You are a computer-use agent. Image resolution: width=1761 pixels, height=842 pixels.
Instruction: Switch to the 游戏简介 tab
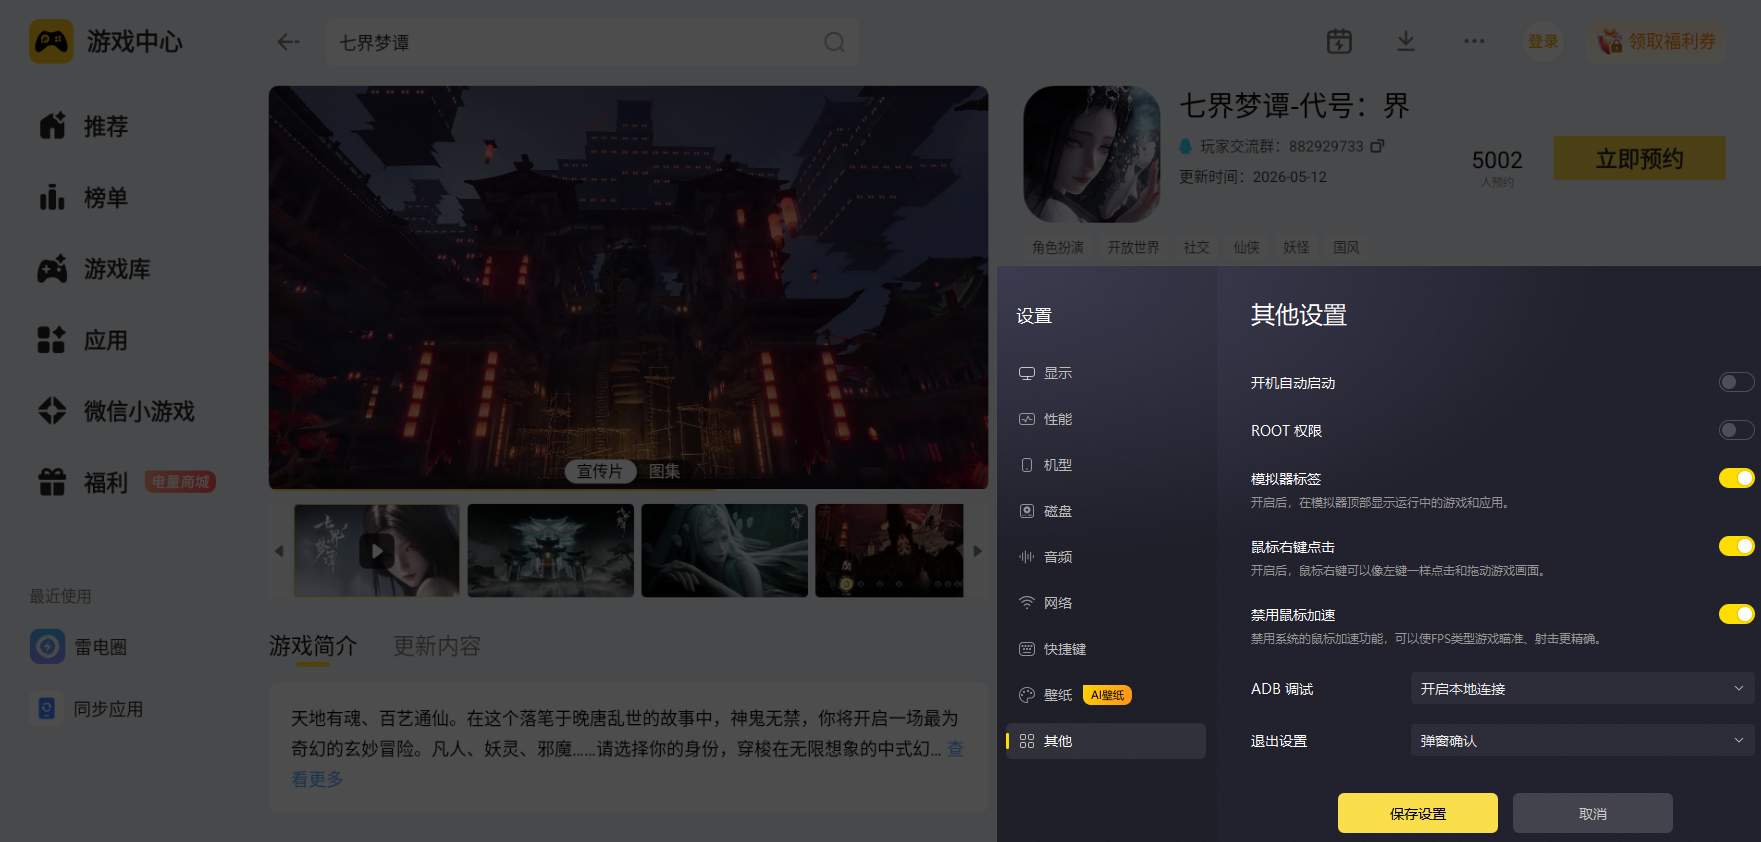coord(313,646)
